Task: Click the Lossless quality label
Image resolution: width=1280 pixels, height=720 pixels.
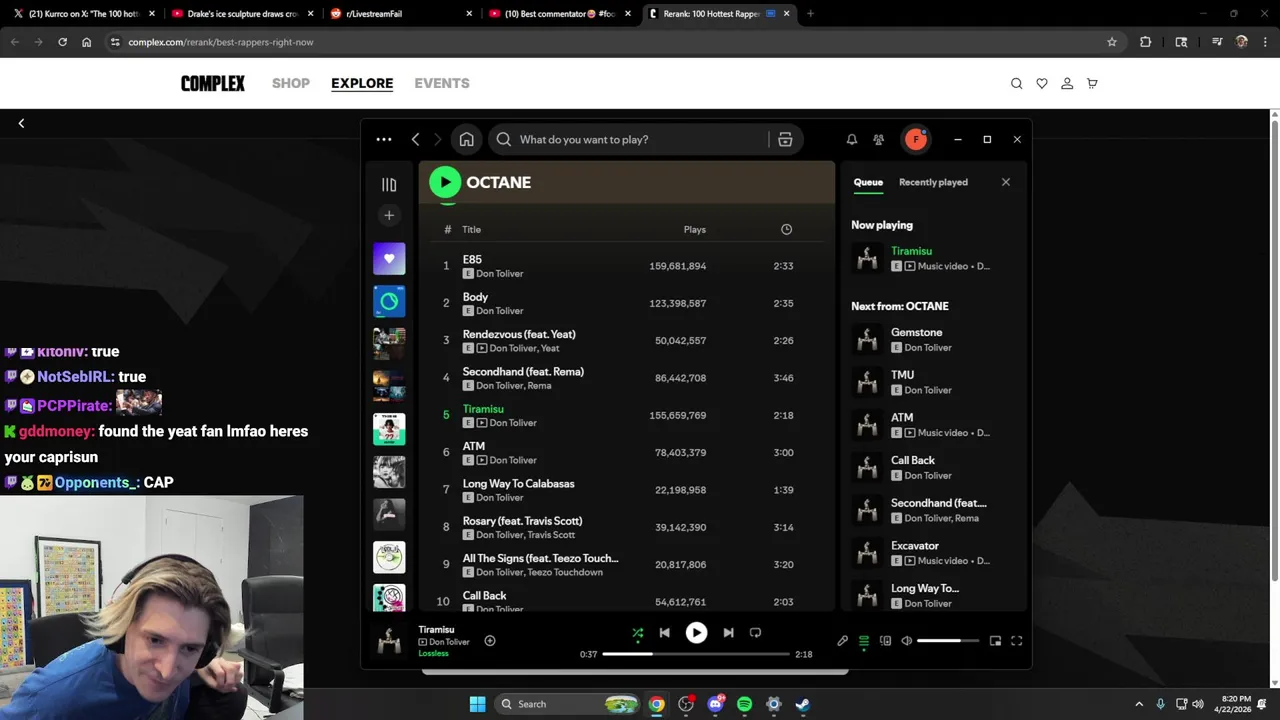Action: pyautogui.click(x=433, y=654)
